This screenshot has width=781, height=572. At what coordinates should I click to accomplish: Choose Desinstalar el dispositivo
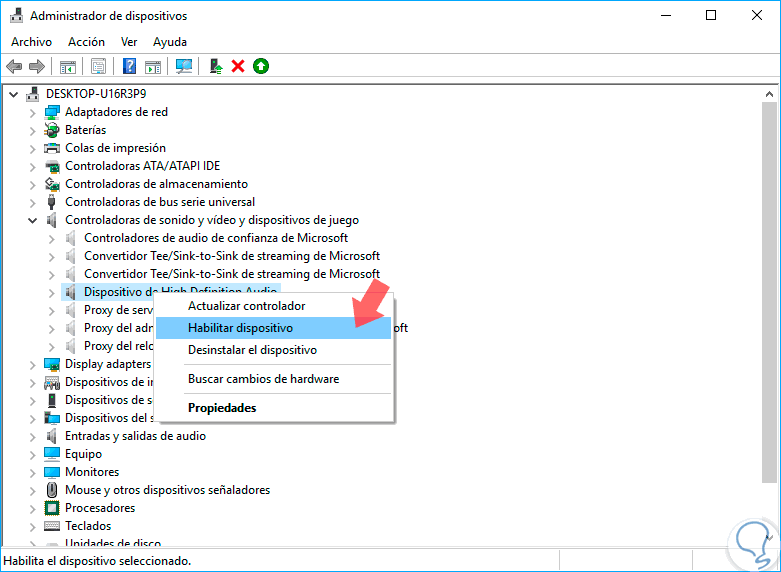(x=273, y=350)
